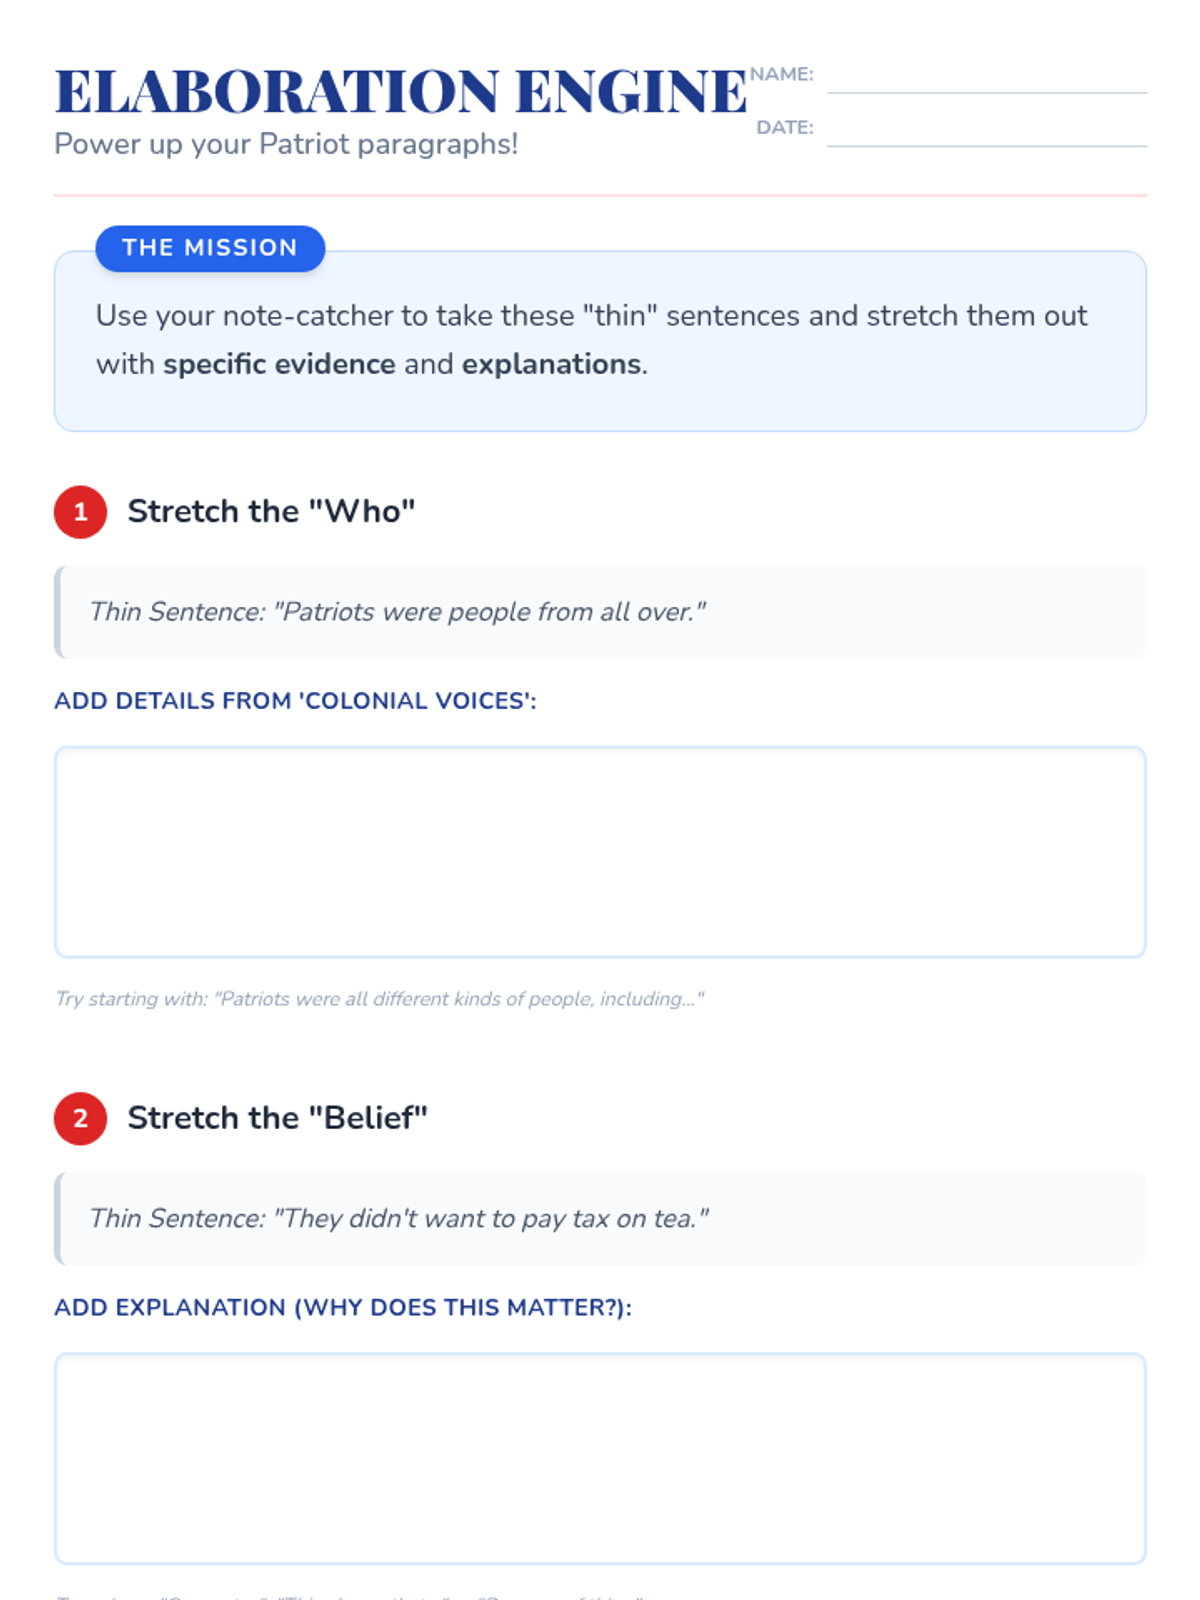The height and width of the screenshot is (1600, 1200).
Task: Click into the 'Colonial Voices' details answer box
Action: click(600, 852)
